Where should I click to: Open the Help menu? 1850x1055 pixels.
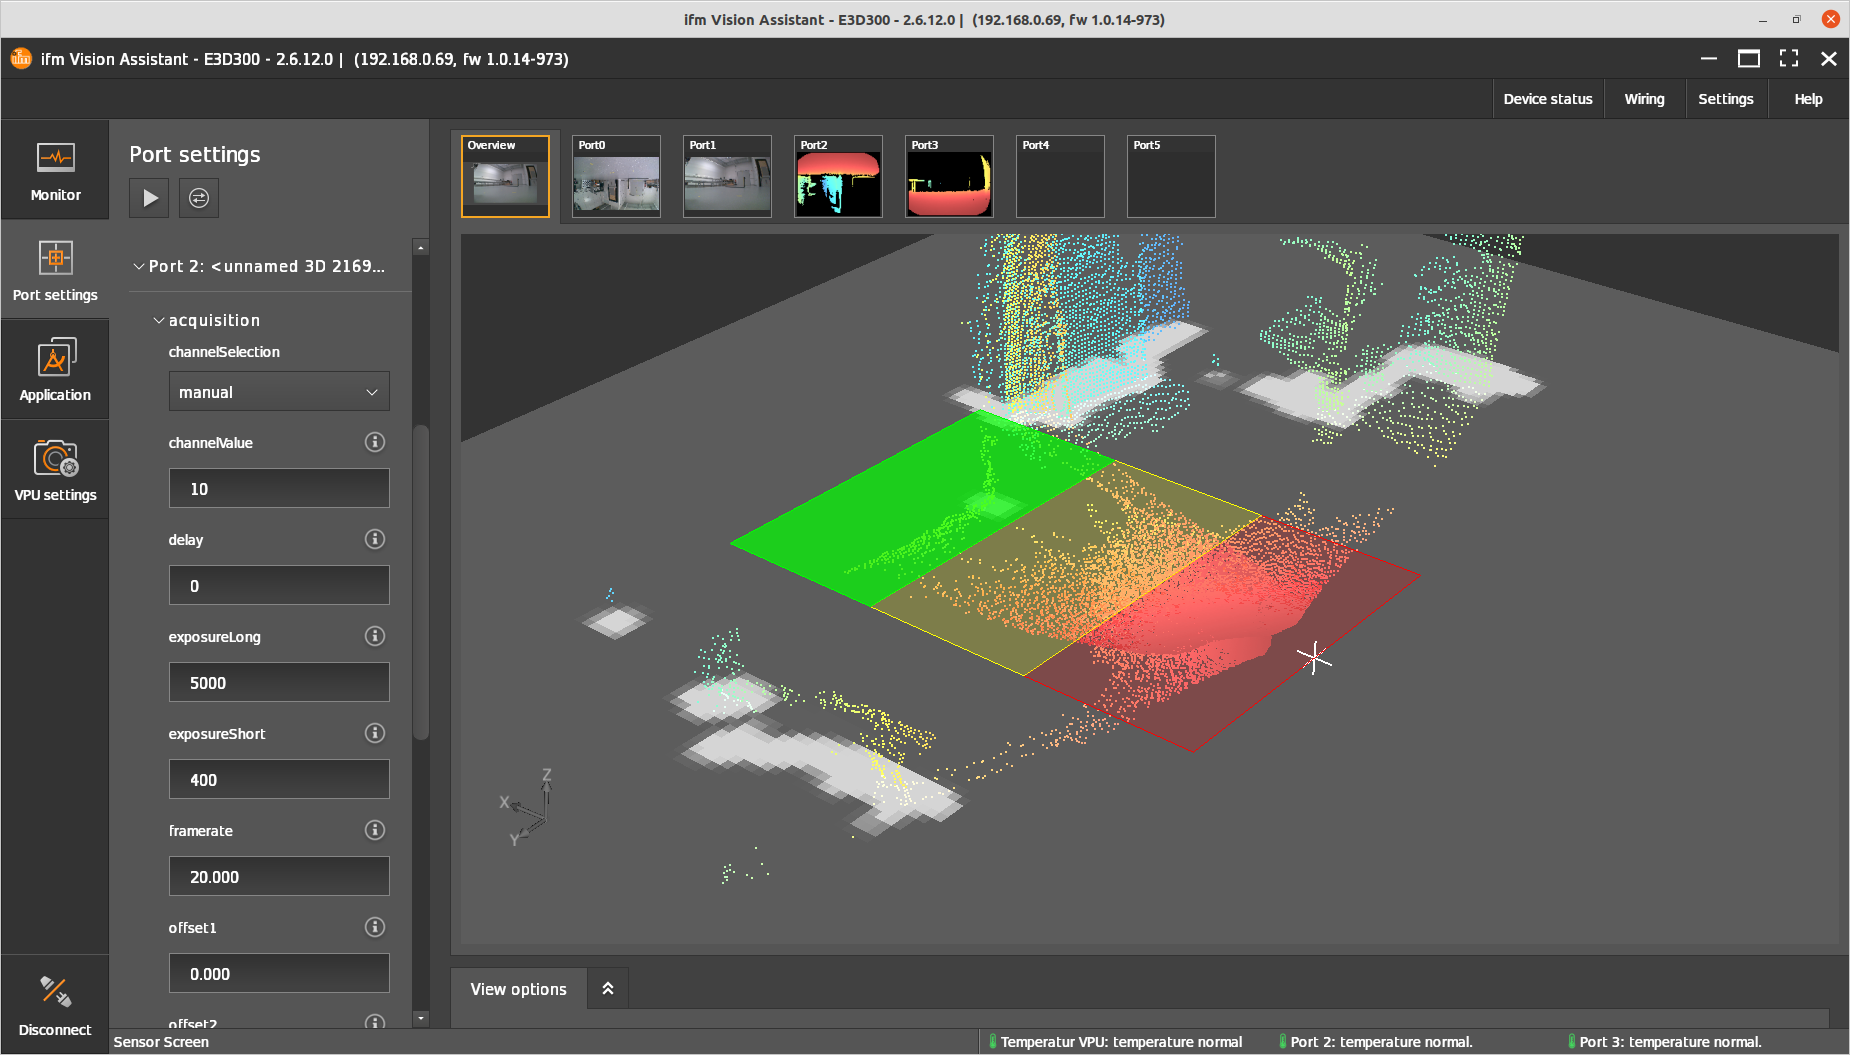[x=1808, y=99]
